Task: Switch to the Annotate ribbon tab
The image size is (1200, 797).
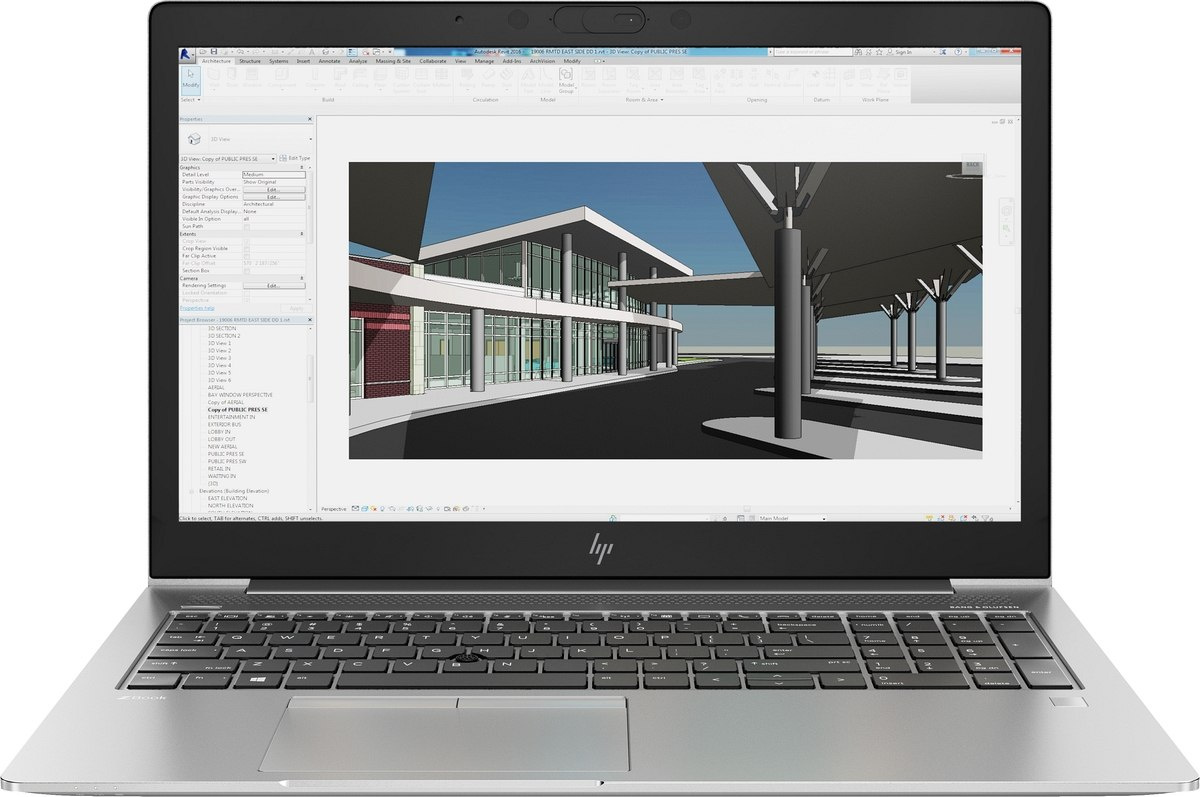Action: click(328, 61)
